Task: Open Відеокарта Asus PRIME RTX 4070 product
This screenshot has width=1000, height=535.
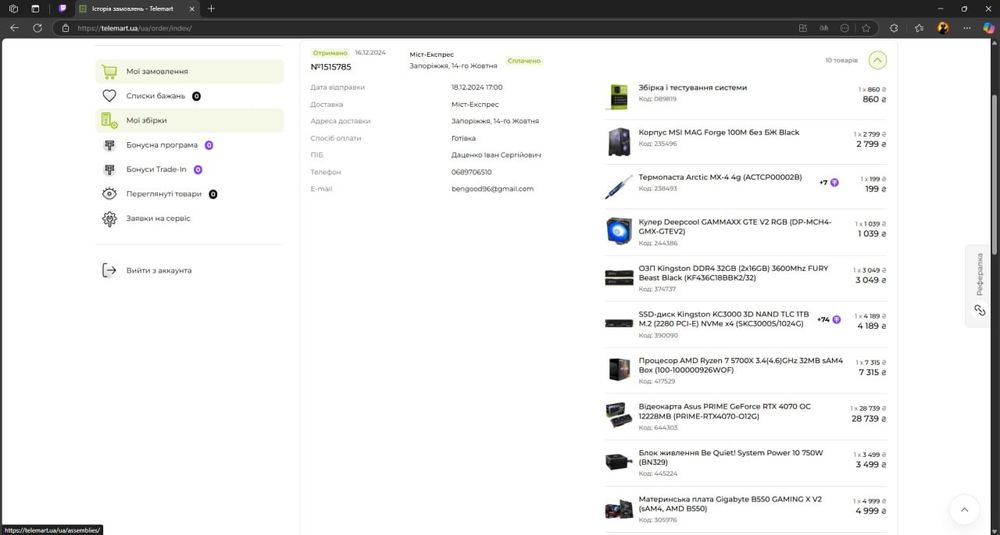Action: coord(724,411)
